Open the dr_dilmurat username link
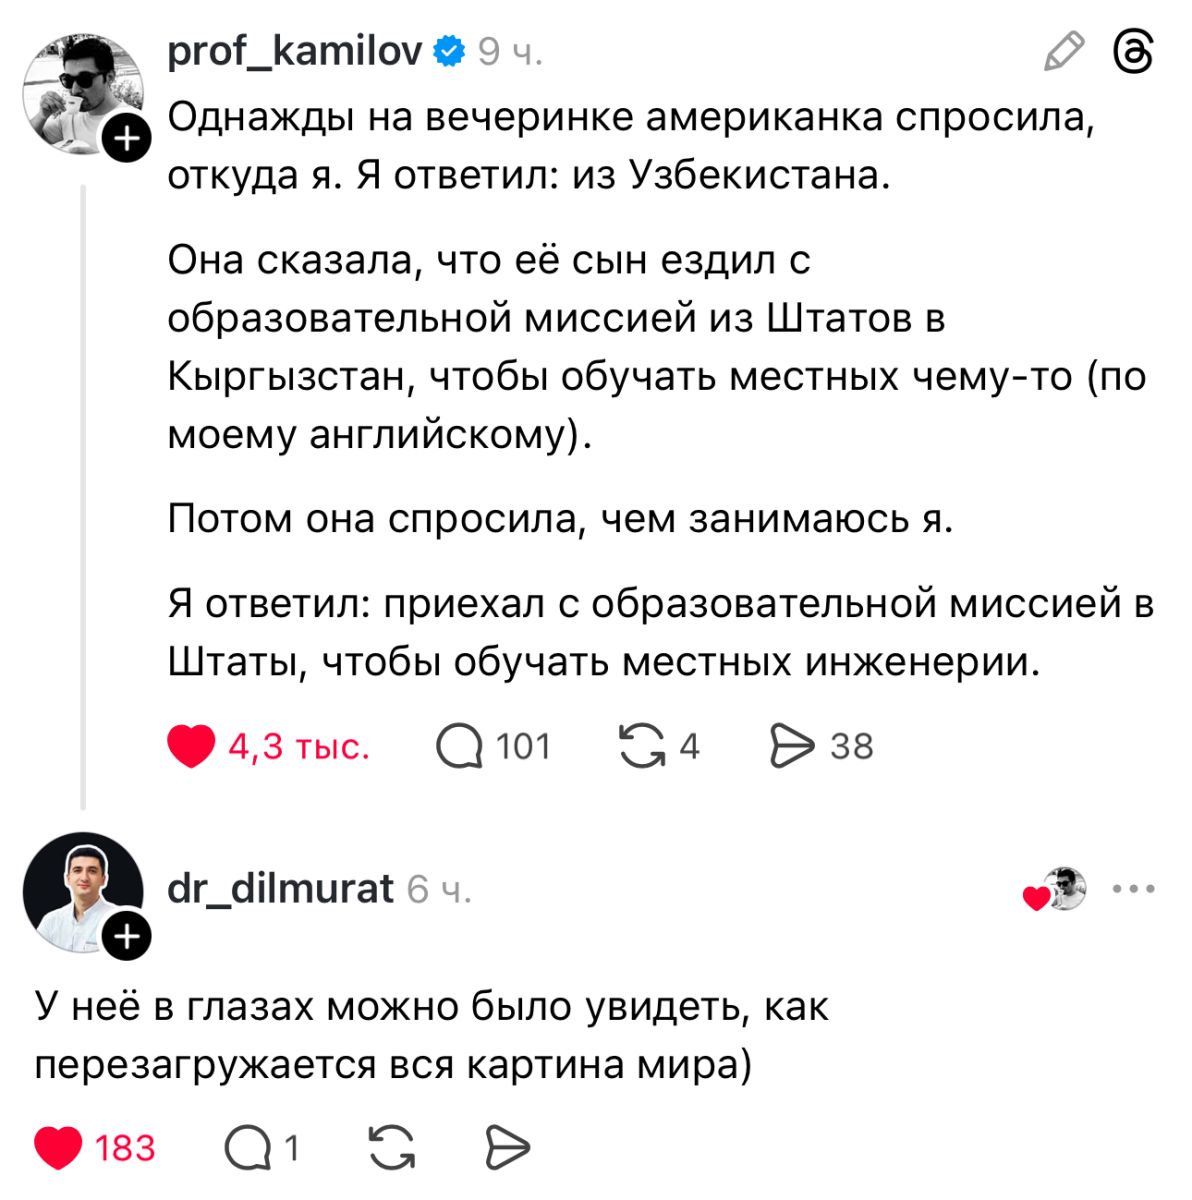This screenshot has width=1192, height=1200. point(280,888)
